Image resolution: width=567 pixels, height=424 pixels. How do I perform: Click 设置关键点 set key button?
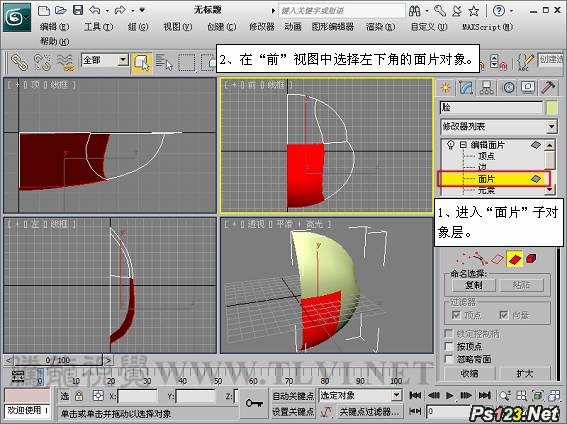click(293, 411)
